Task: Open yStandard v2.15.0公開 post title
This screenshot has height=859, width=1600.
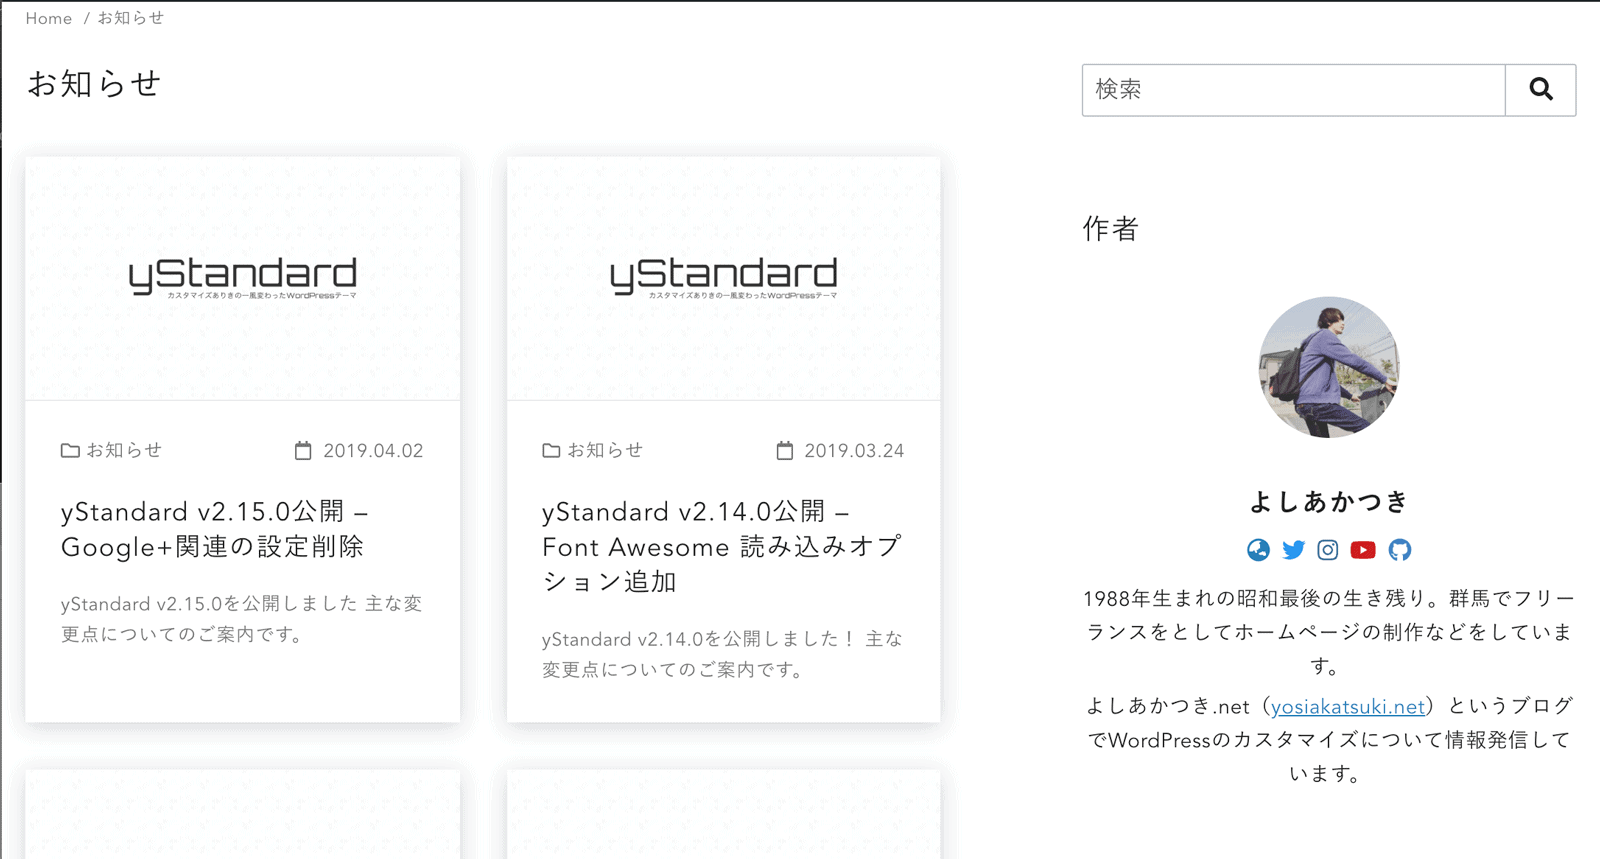Action: pos(215,529)
